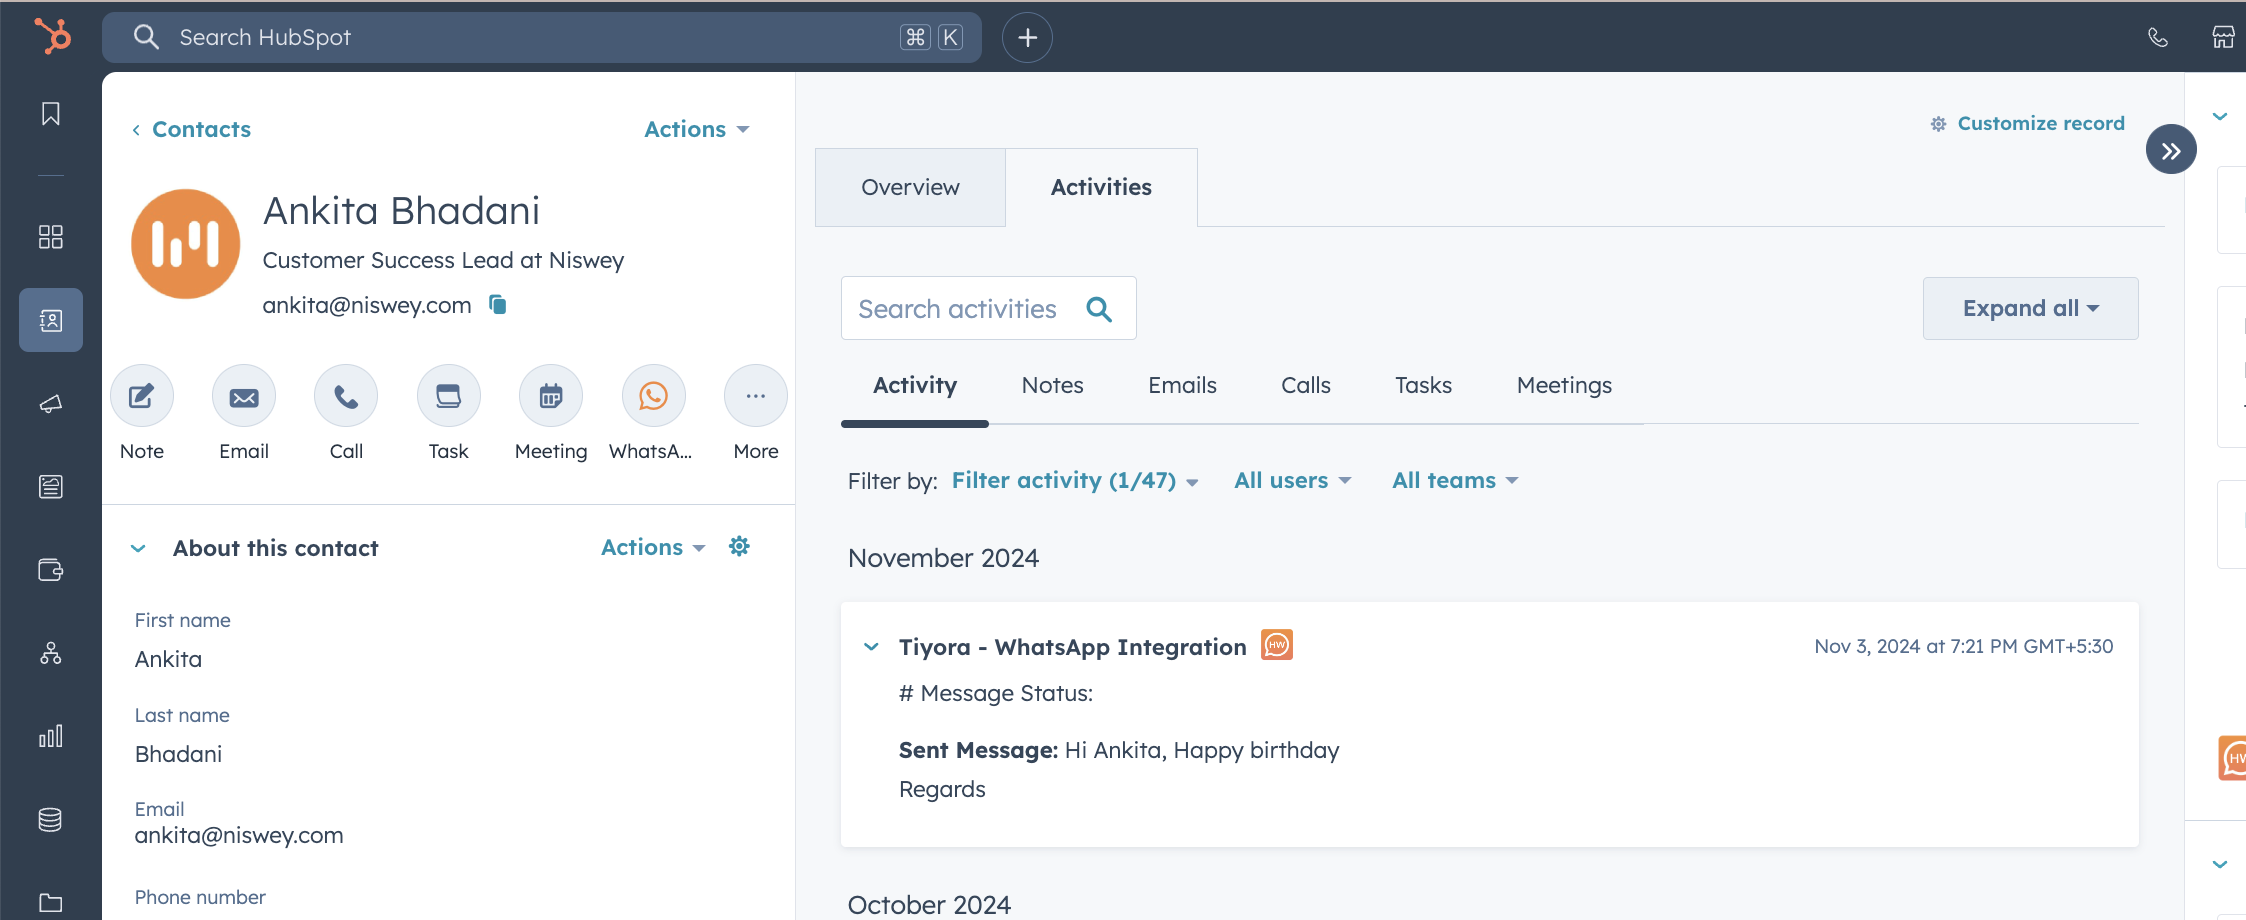Open the Data Management database icon
Viewport: 2246px width, 920px height.
(x=50, y=819)
